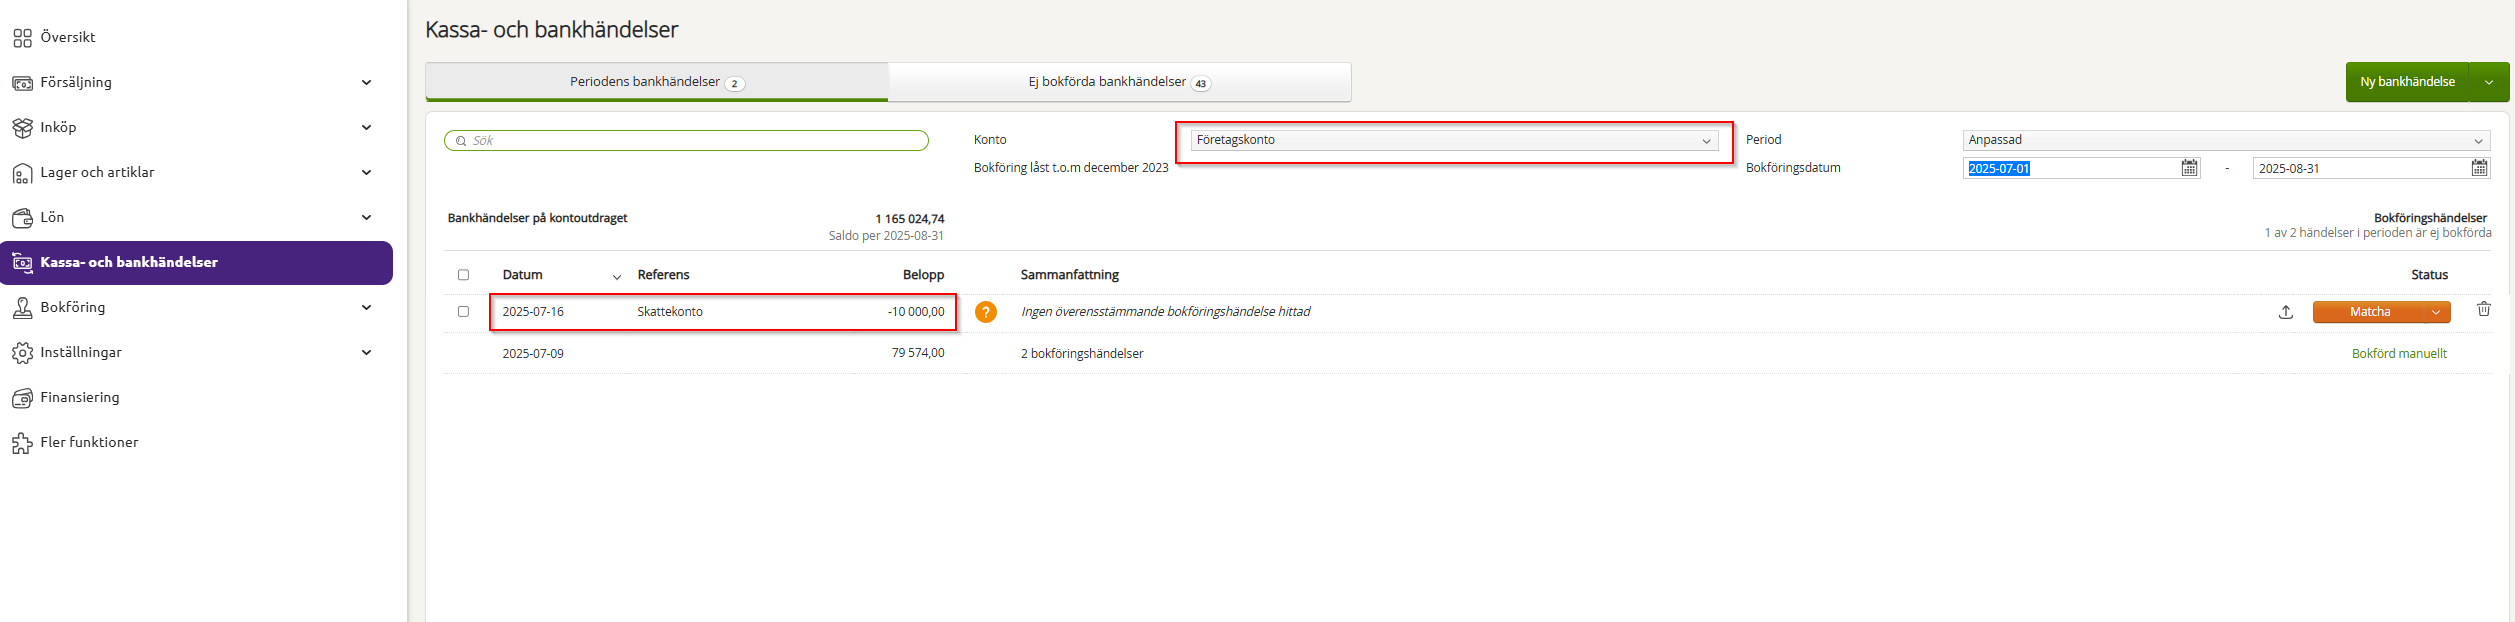Open the calendar for start date
This screenshot has width=2515, height=622.
2190,168
